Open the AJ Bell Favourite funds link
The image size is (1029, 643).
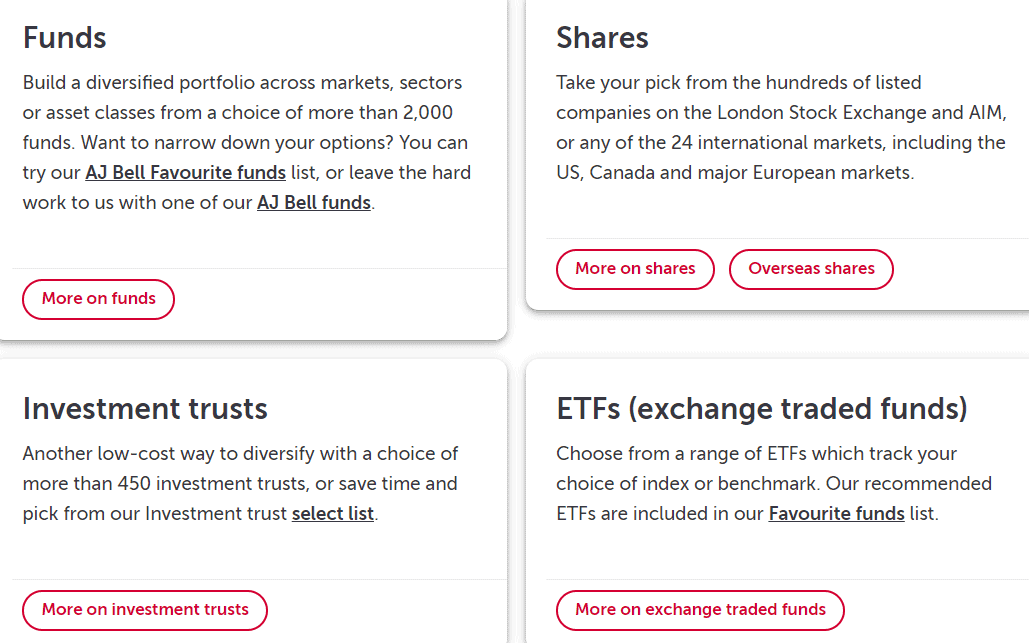pos(186,173)
